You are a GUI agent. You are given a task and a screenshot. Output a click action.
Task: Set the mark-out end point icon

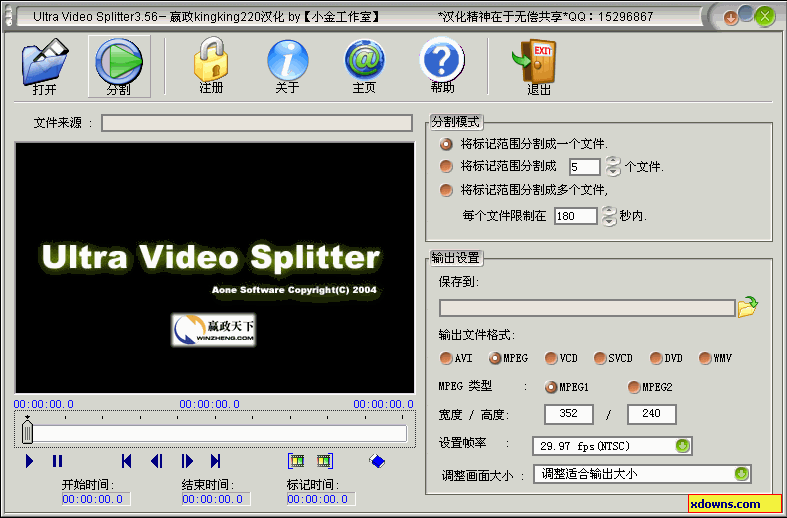(x=325, y=461)
